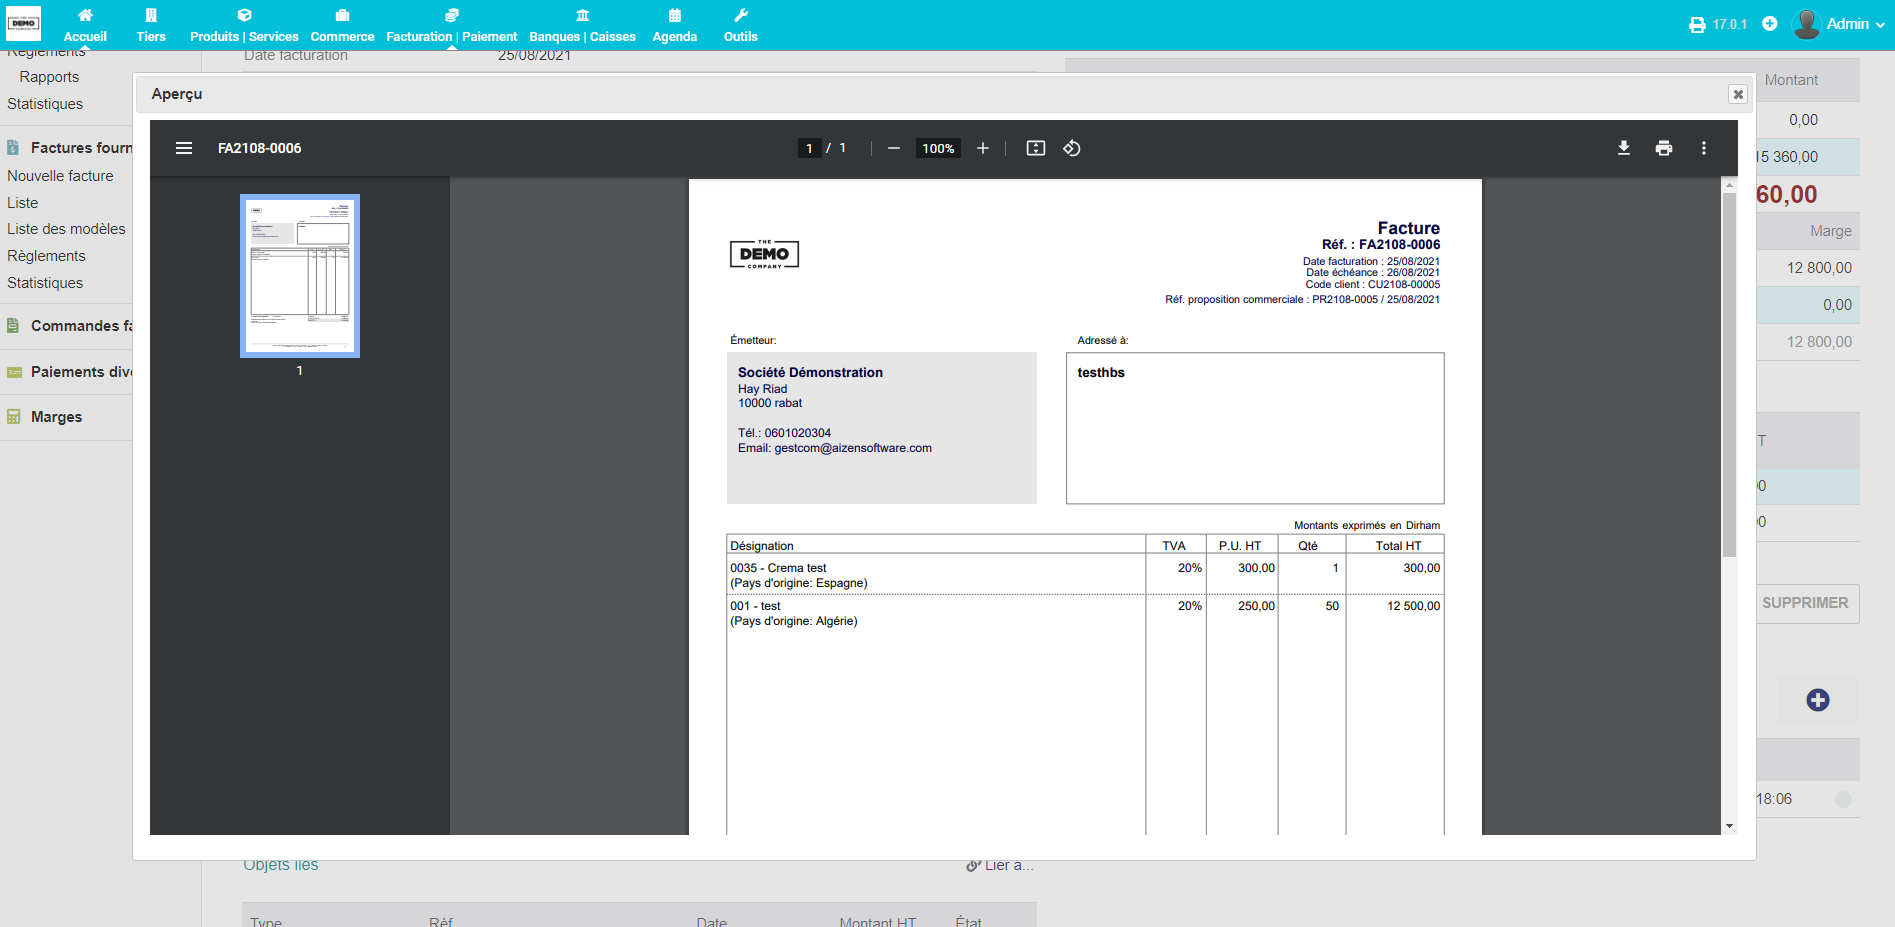Open the Agenda menu
This screenshot has width=1895, height=927.
click(675, 25)
